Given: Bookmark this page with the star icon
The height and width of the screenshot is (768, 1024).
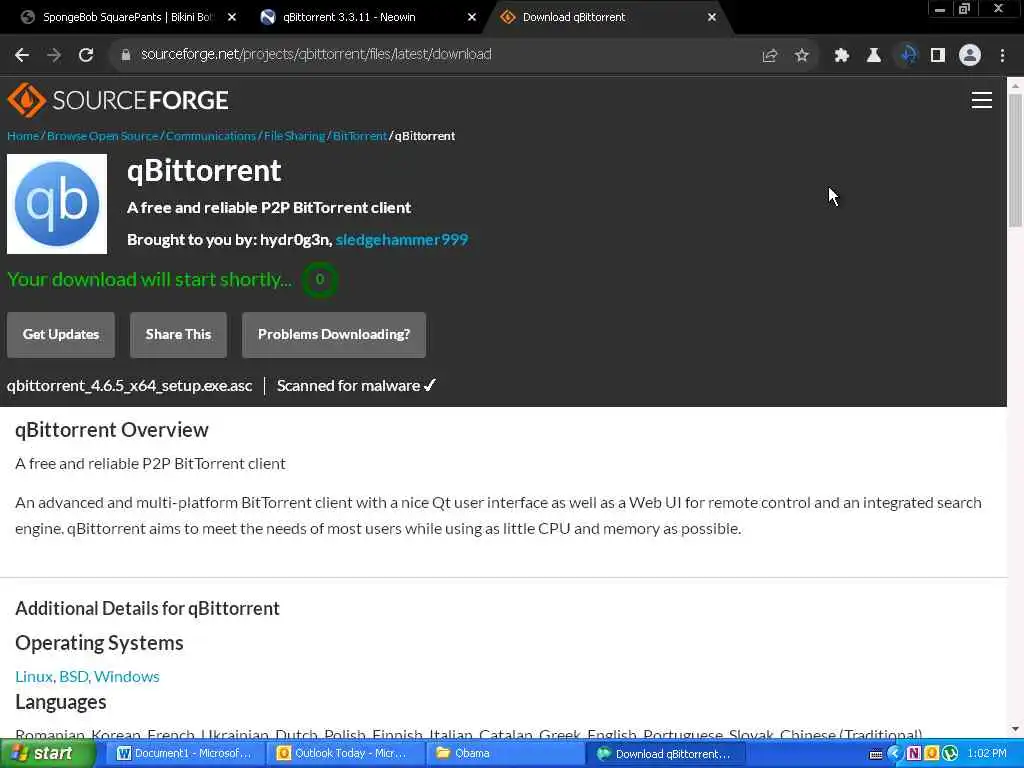Looking at the screenshot, I should pos(802,56).
